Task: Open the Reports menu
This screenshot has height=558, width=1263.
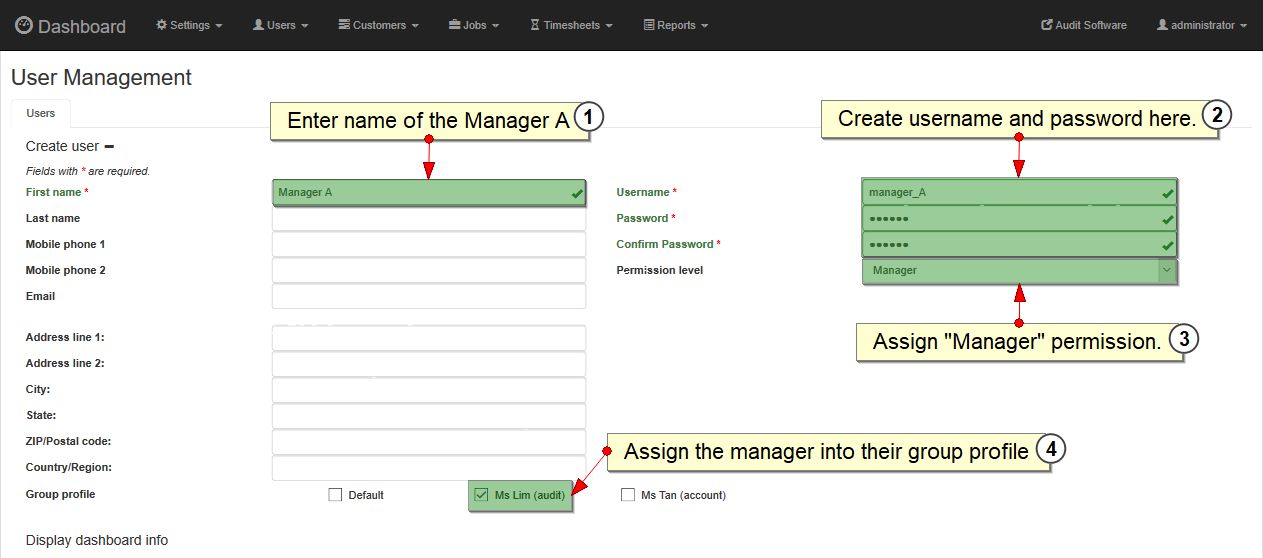Action: tap(677, 25)
